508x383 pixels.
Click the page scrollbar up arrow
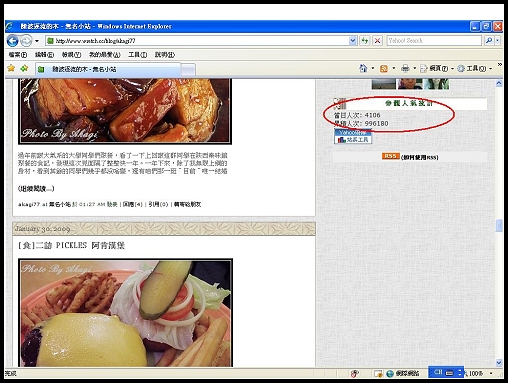point(499,83)
